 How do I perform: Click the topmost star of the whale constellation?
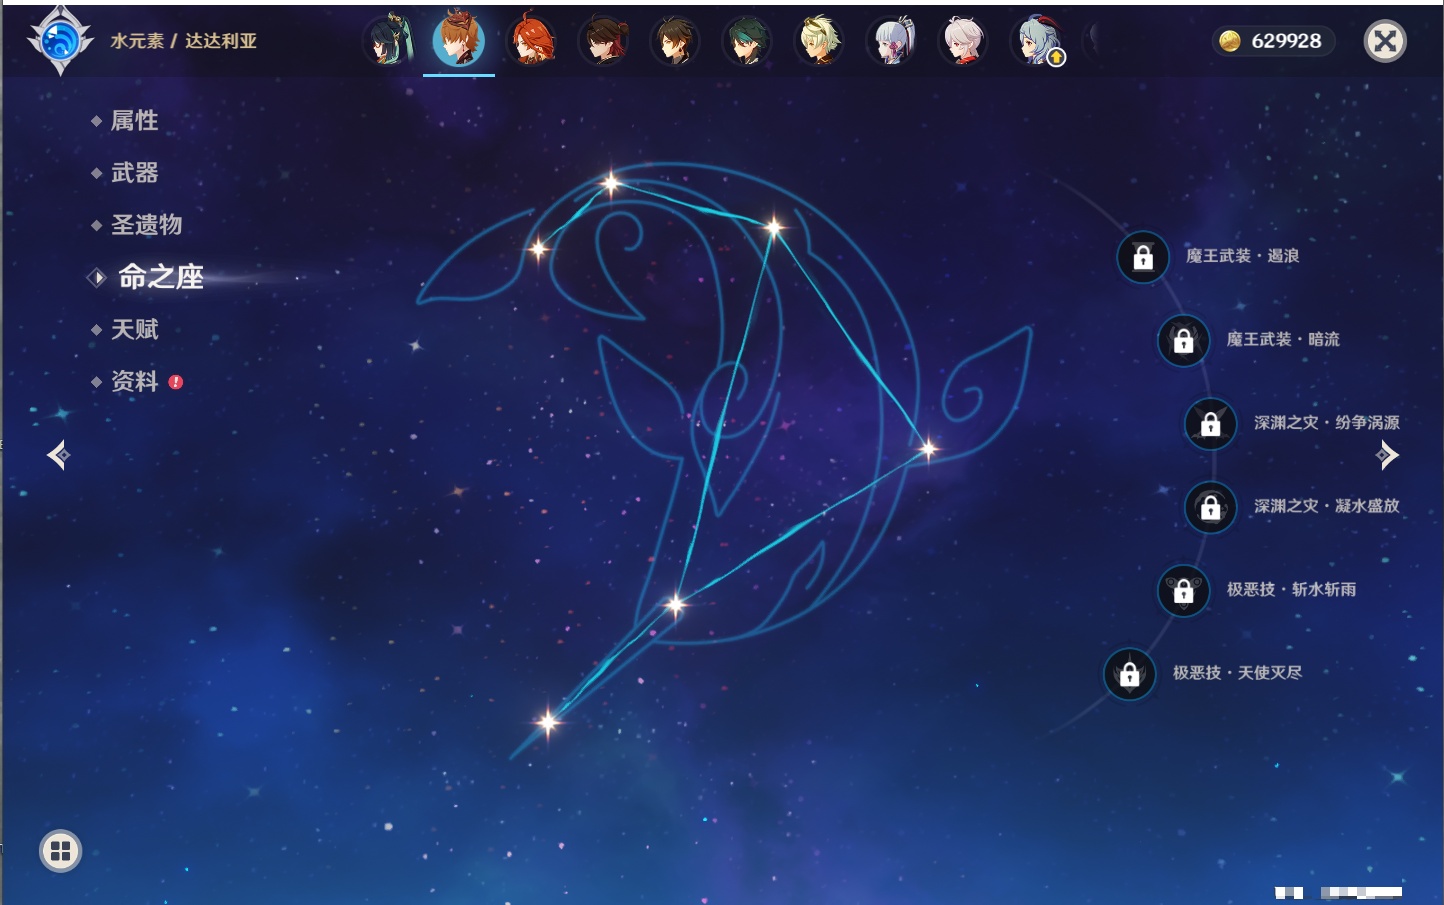tap(611, 183)
